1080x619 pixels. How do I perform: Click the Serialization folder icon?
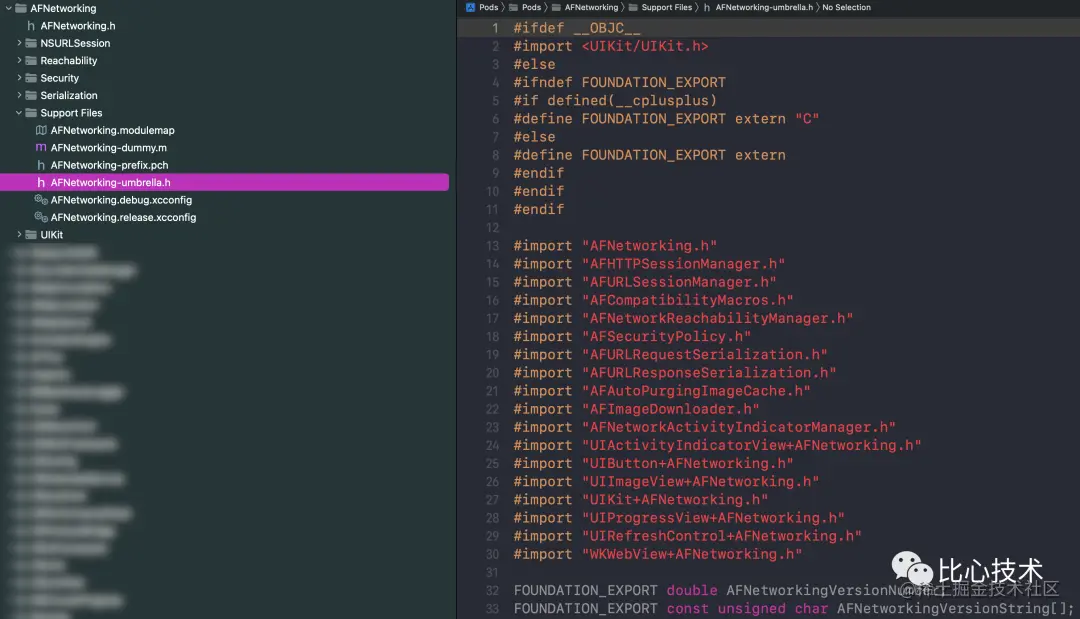click(x=31, y=95)
